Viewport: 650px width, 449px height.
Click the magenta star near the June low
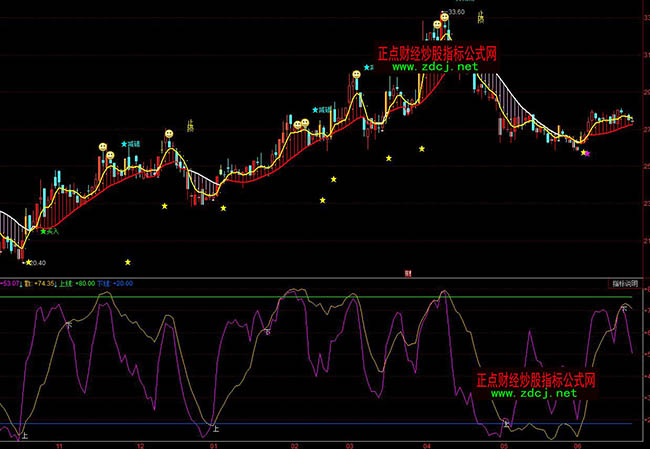pos(587,154)
